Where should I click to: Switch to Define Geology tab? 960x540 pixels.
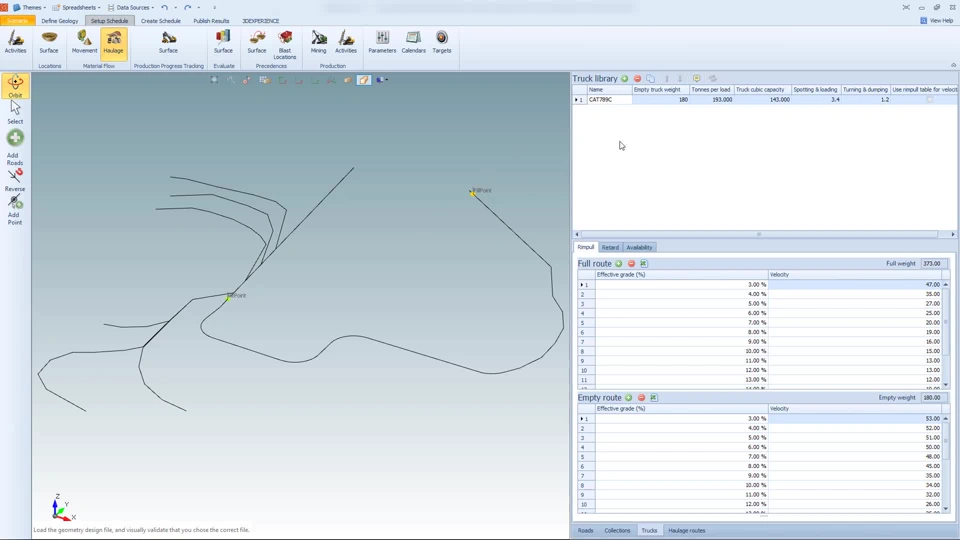pos(59,21)
